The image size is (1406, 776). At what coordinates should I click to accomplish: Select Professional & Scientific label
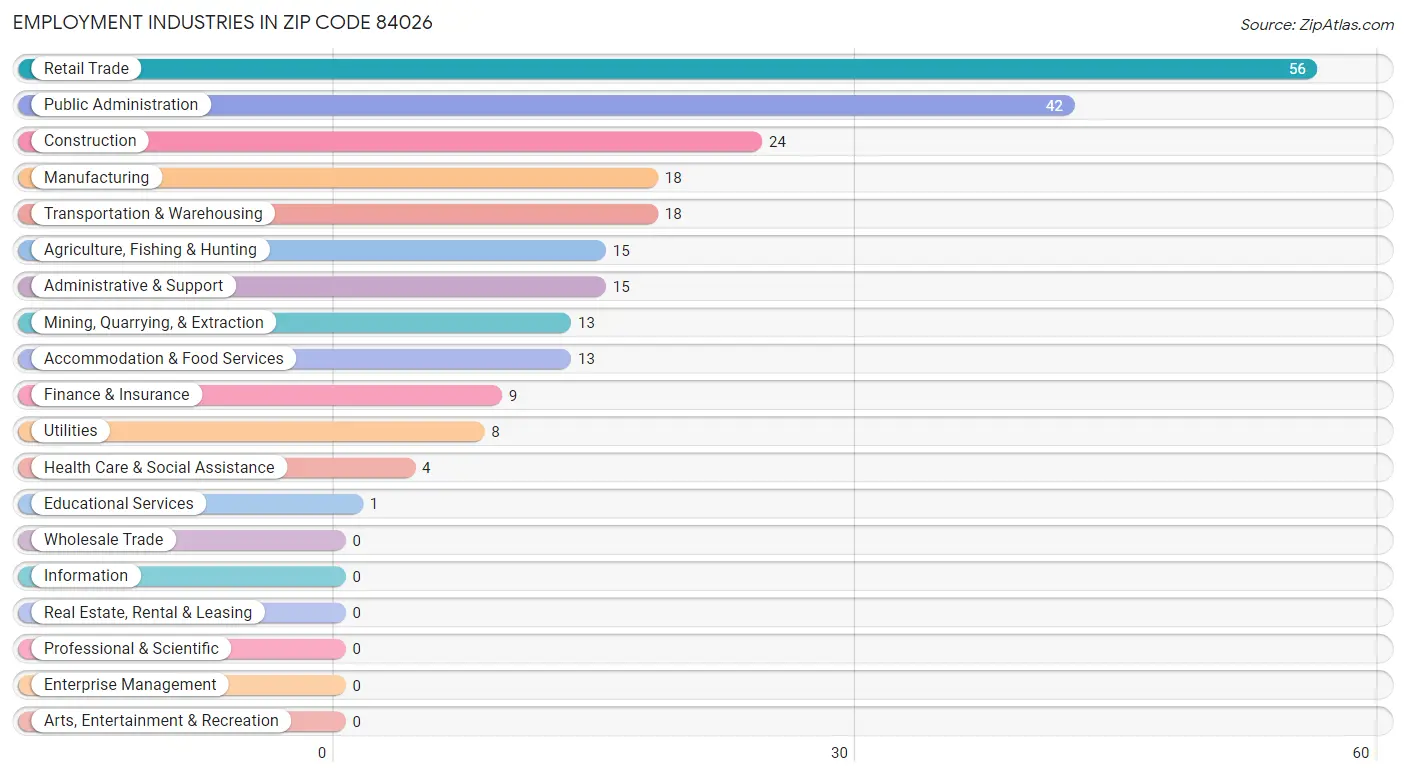pyautogui.click(x=131, y=648)
